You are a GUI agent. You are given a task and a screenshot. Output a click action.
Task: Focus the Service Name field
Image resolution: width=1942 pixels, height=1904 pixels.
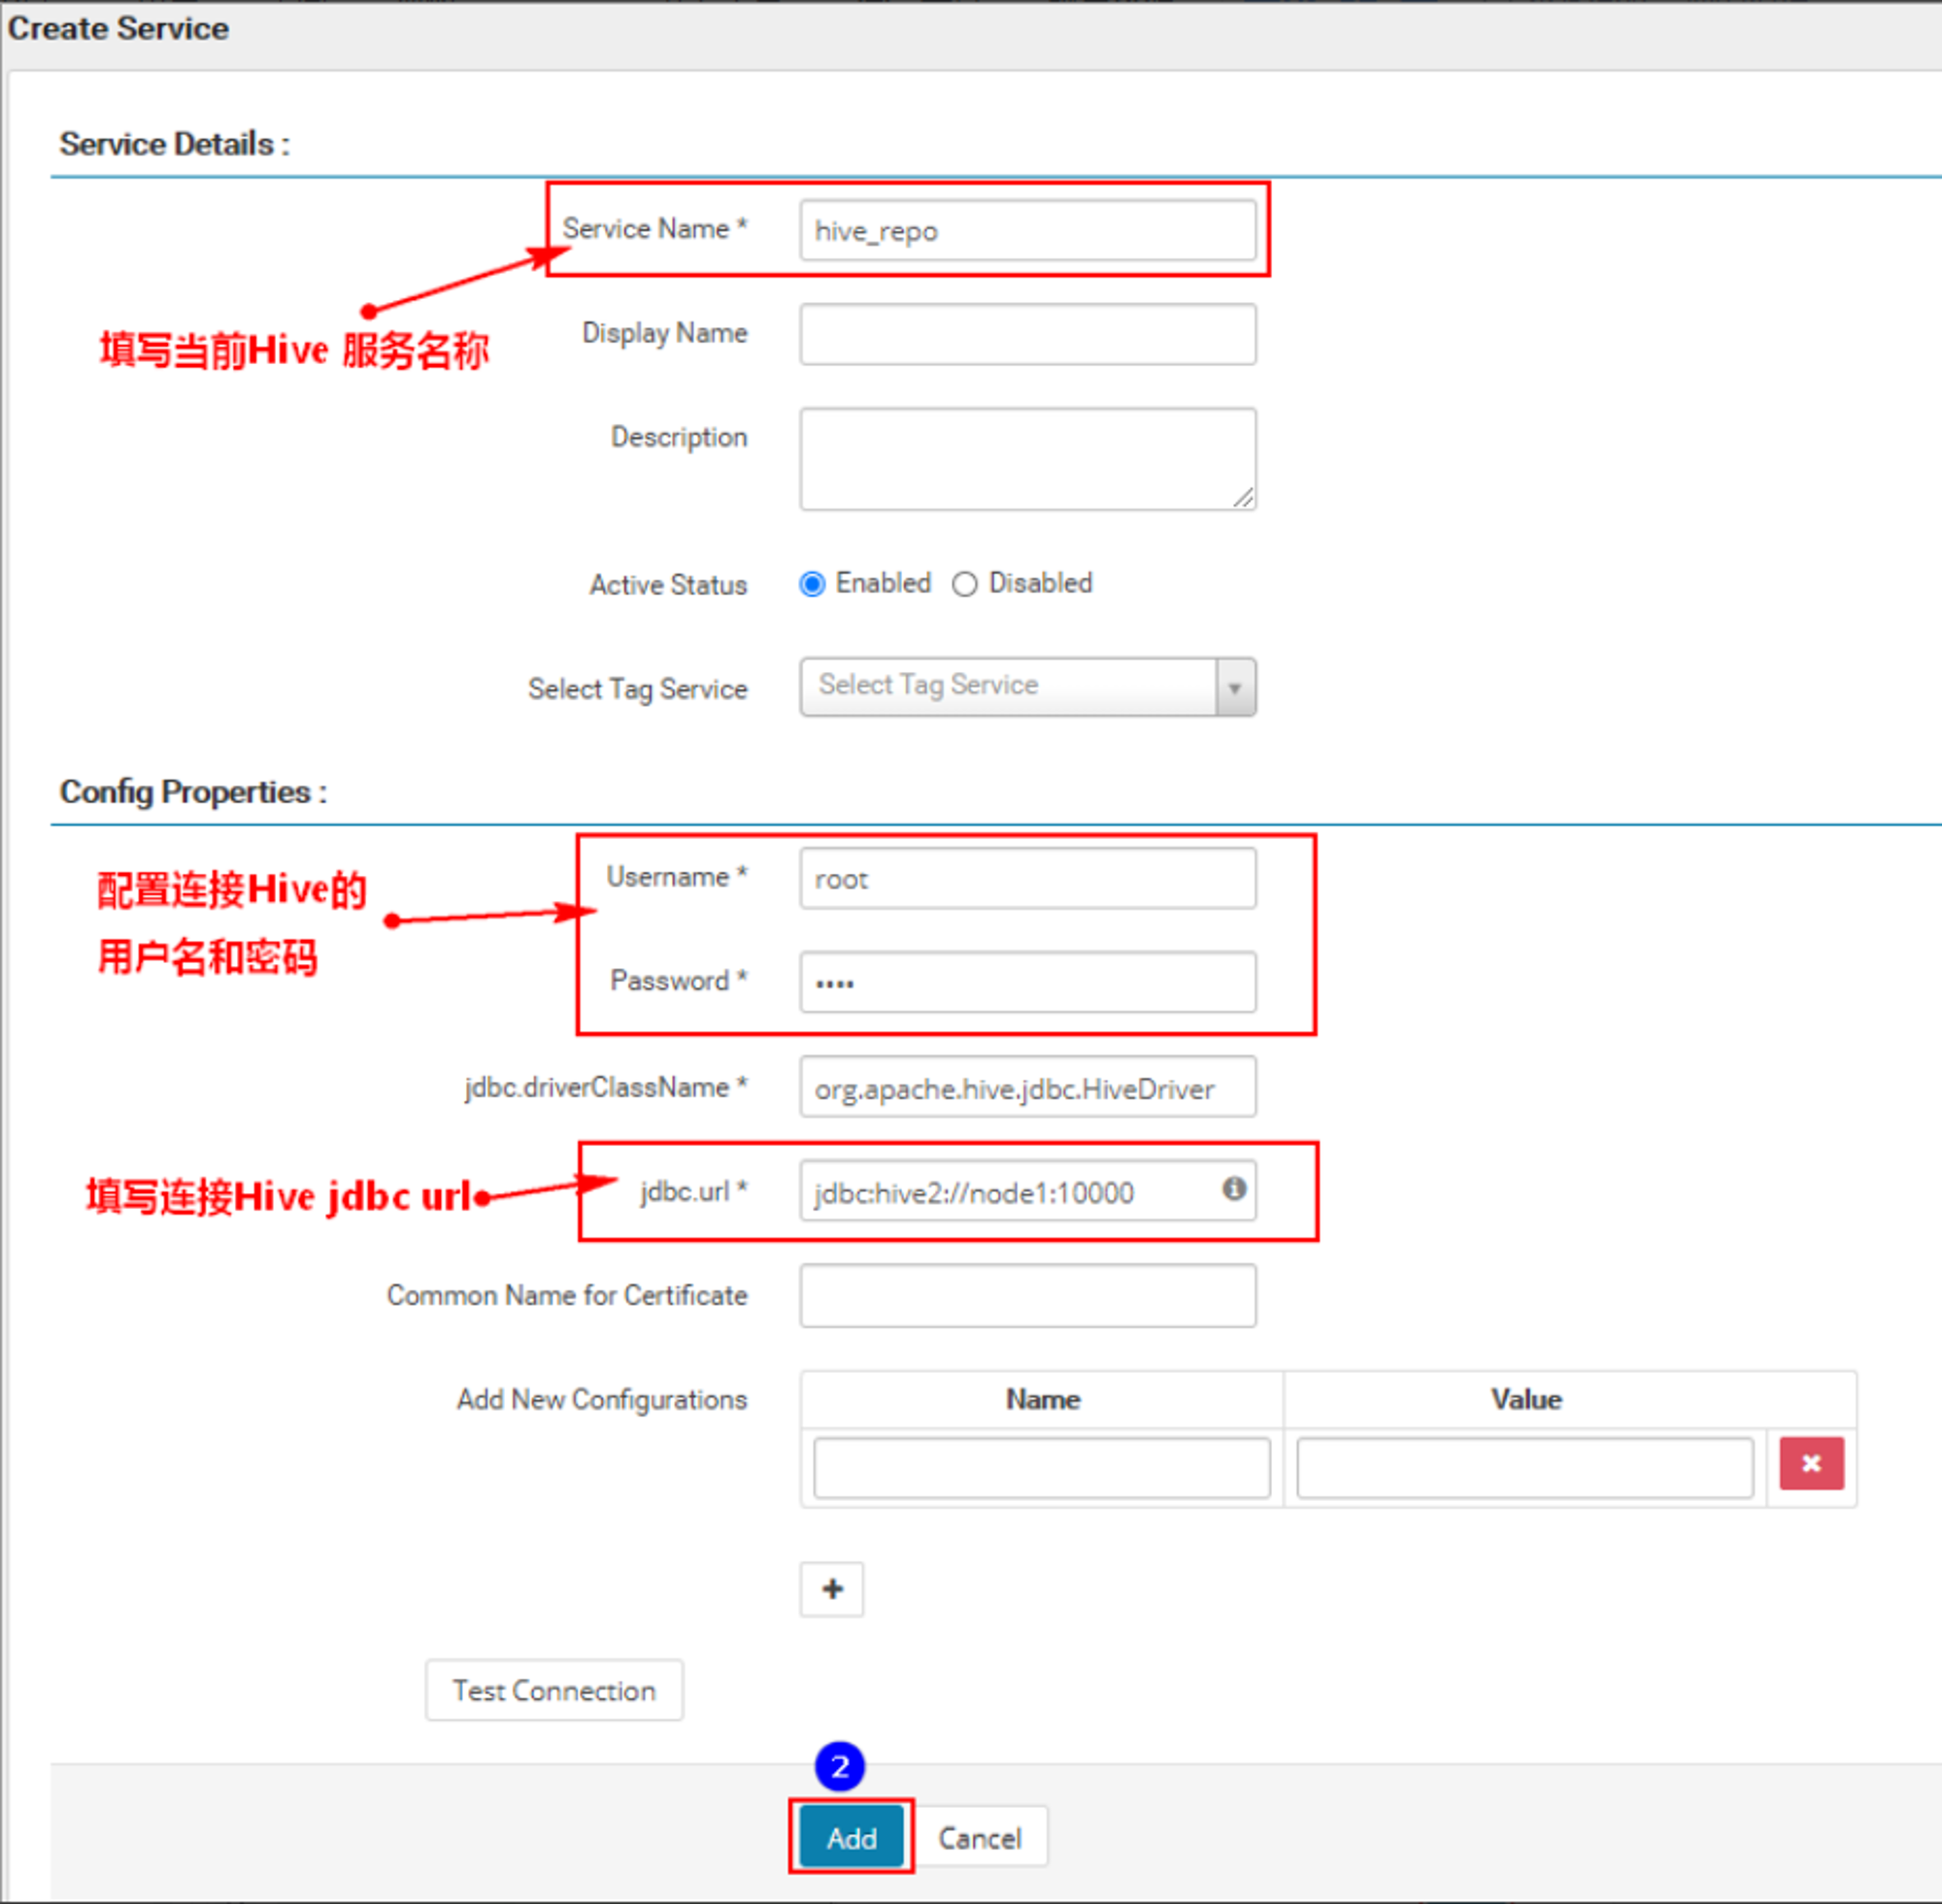(1027, 231)
